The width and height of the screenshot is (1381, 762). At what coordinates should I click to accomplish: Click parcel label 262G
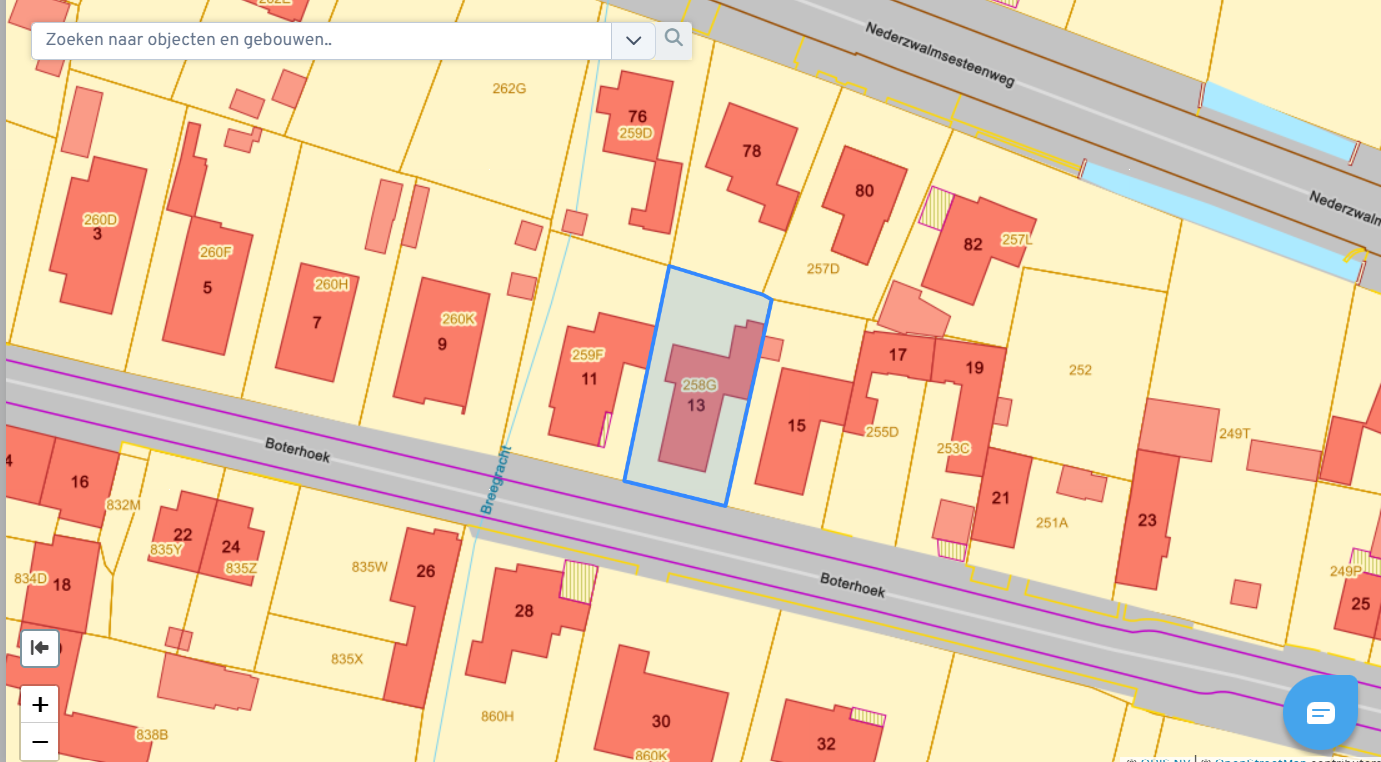(509, 89)
